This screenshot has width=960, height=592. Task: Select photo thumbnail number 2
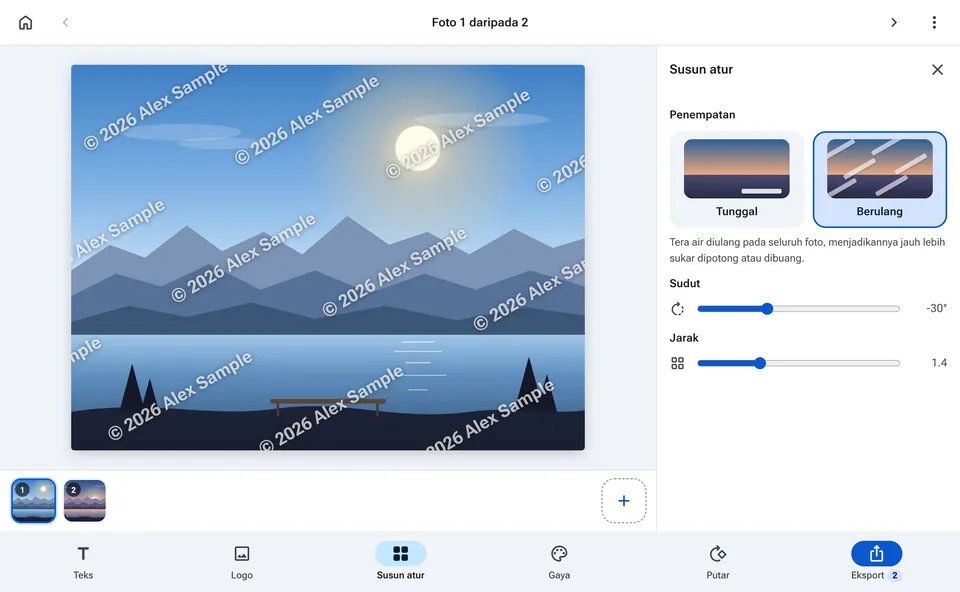point(84,501)
